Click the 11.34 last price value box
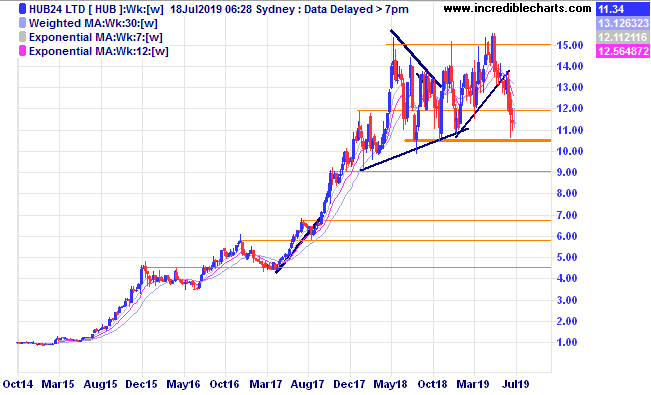The height and width of the screenshot is (395, 651). (622, 9)
